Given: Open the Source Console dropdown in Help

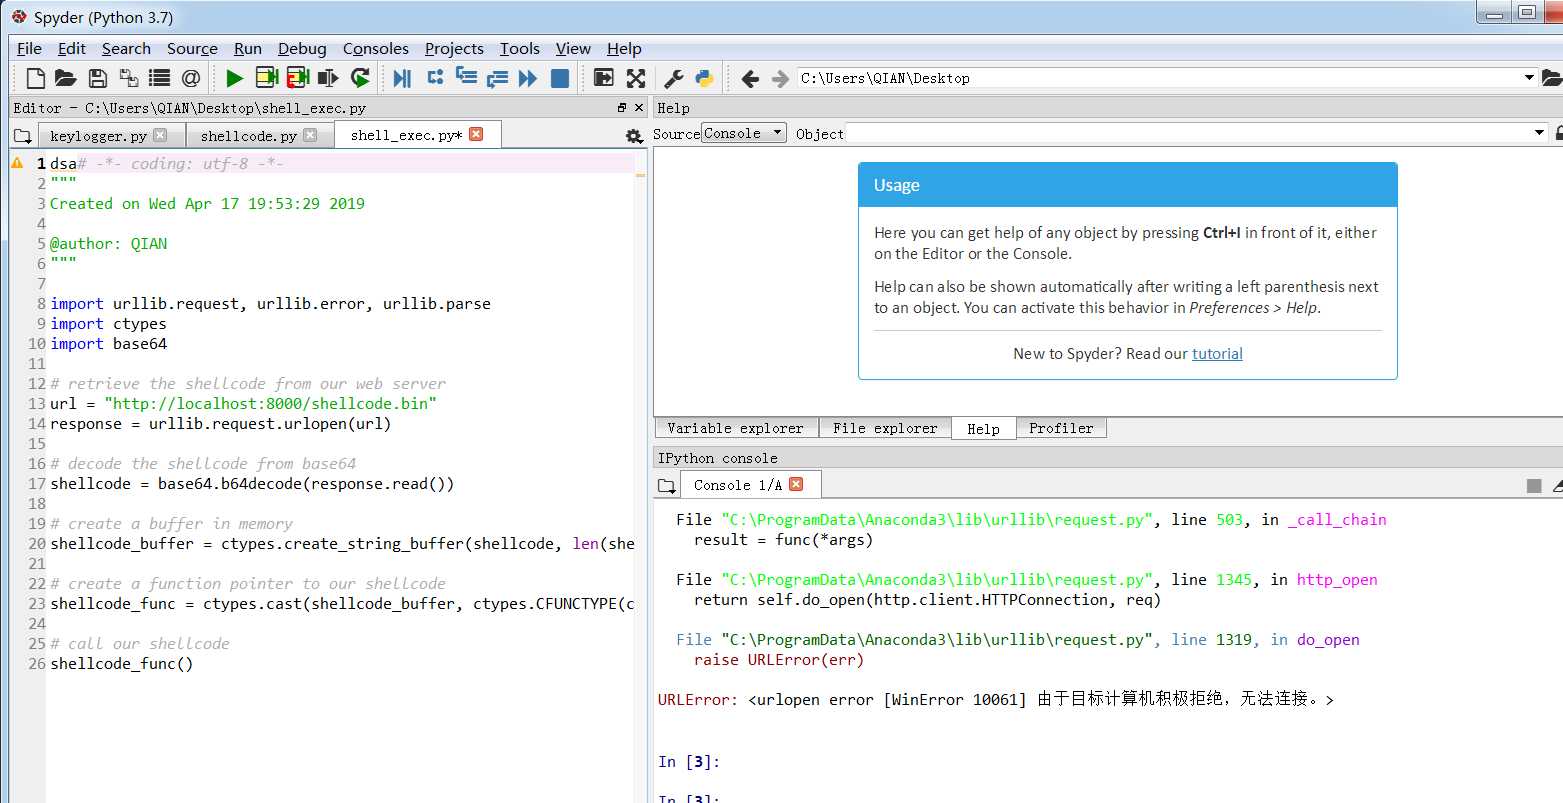Looking at the screenshot, I should click(743, 133).
